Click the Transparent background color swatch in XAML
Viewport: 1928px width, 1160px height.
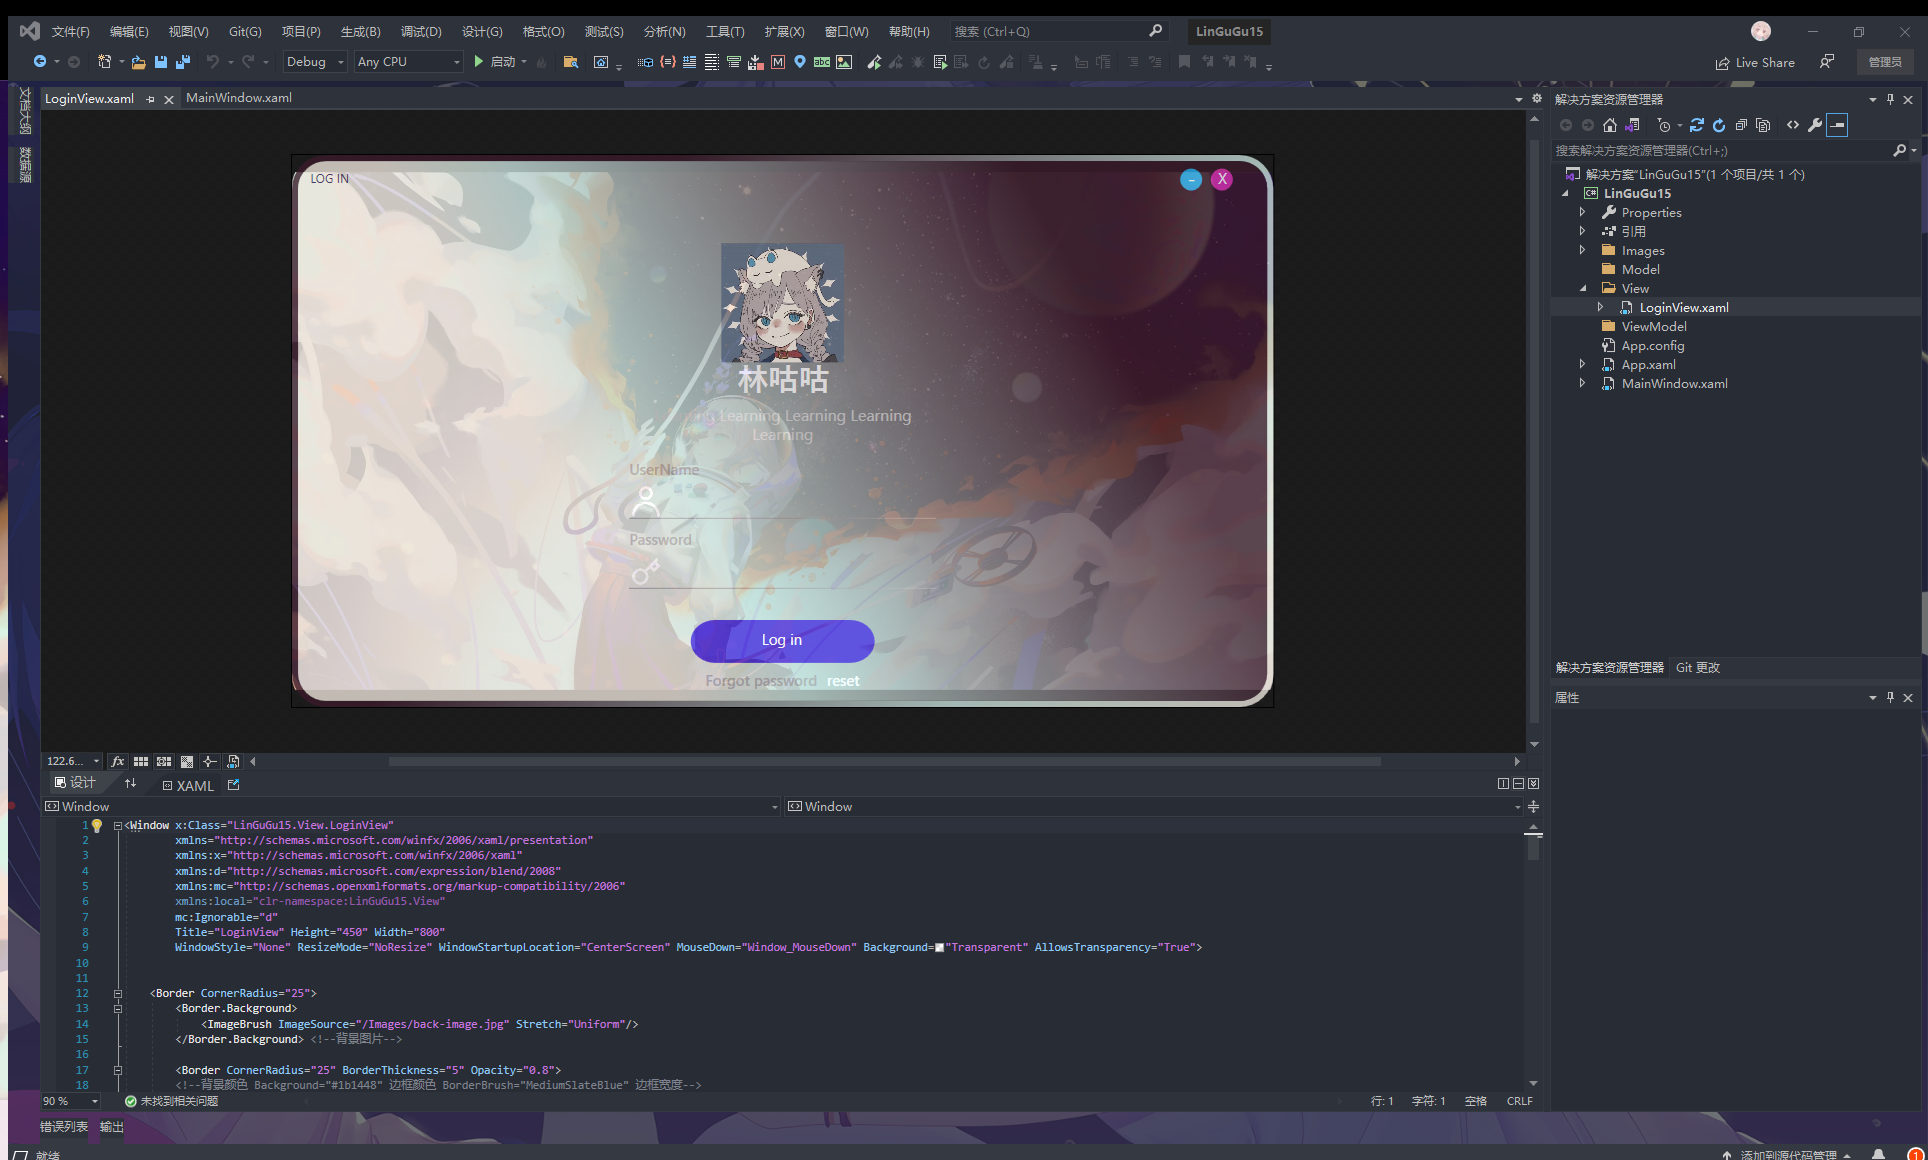pos(938,947)
